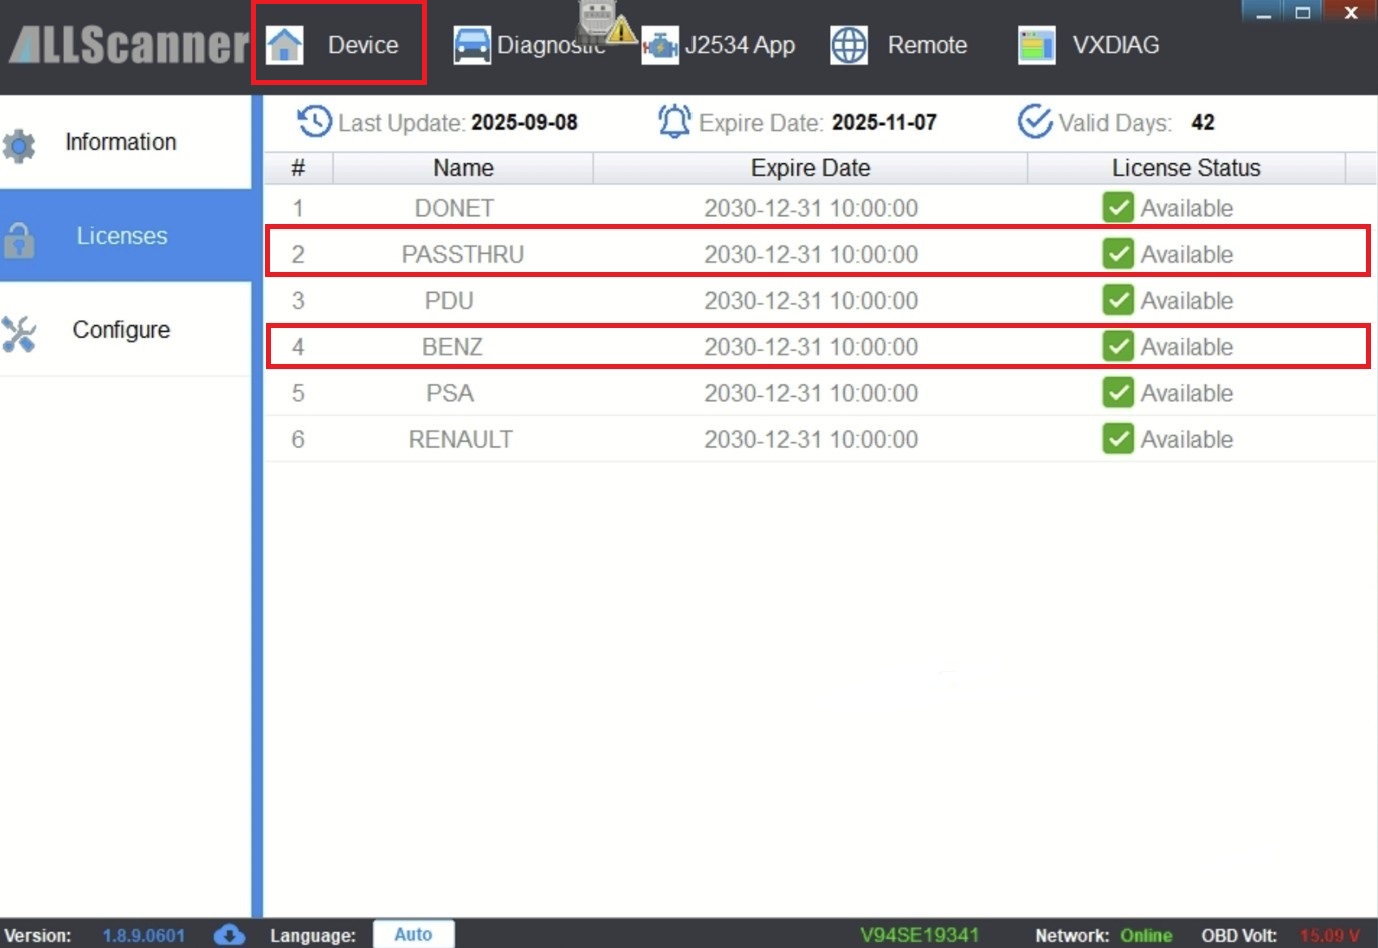Select the PSA license name
This screenshot has width=1378, height=948.
click(450, 392)
